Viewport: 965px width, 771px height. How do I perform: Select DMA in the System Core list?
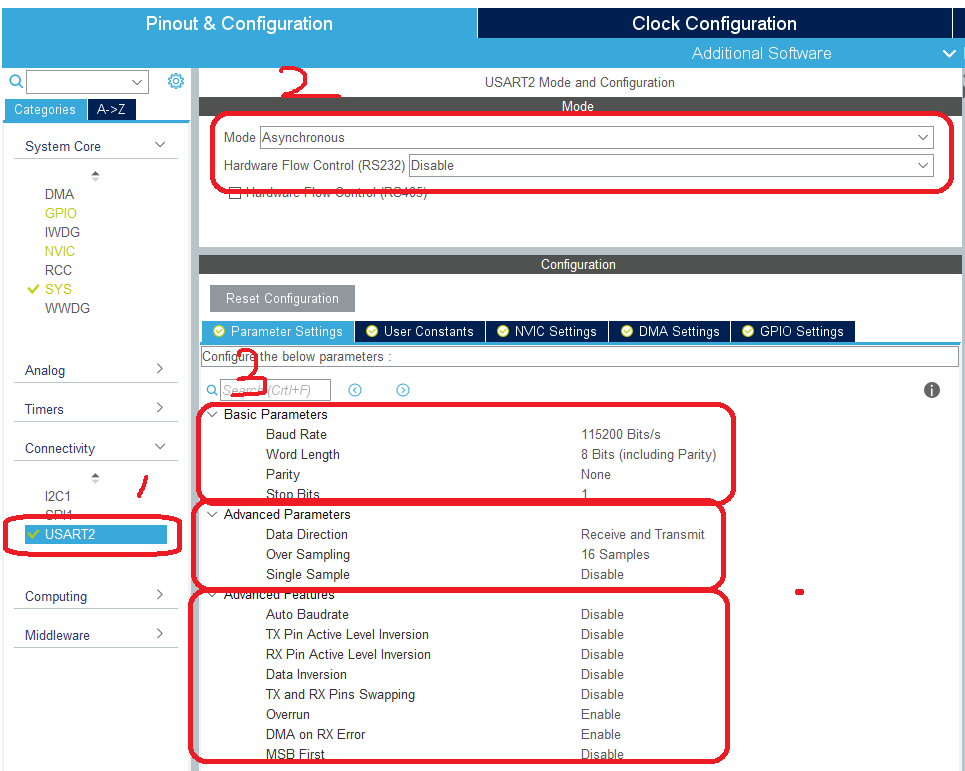click(x=59, y=194)
